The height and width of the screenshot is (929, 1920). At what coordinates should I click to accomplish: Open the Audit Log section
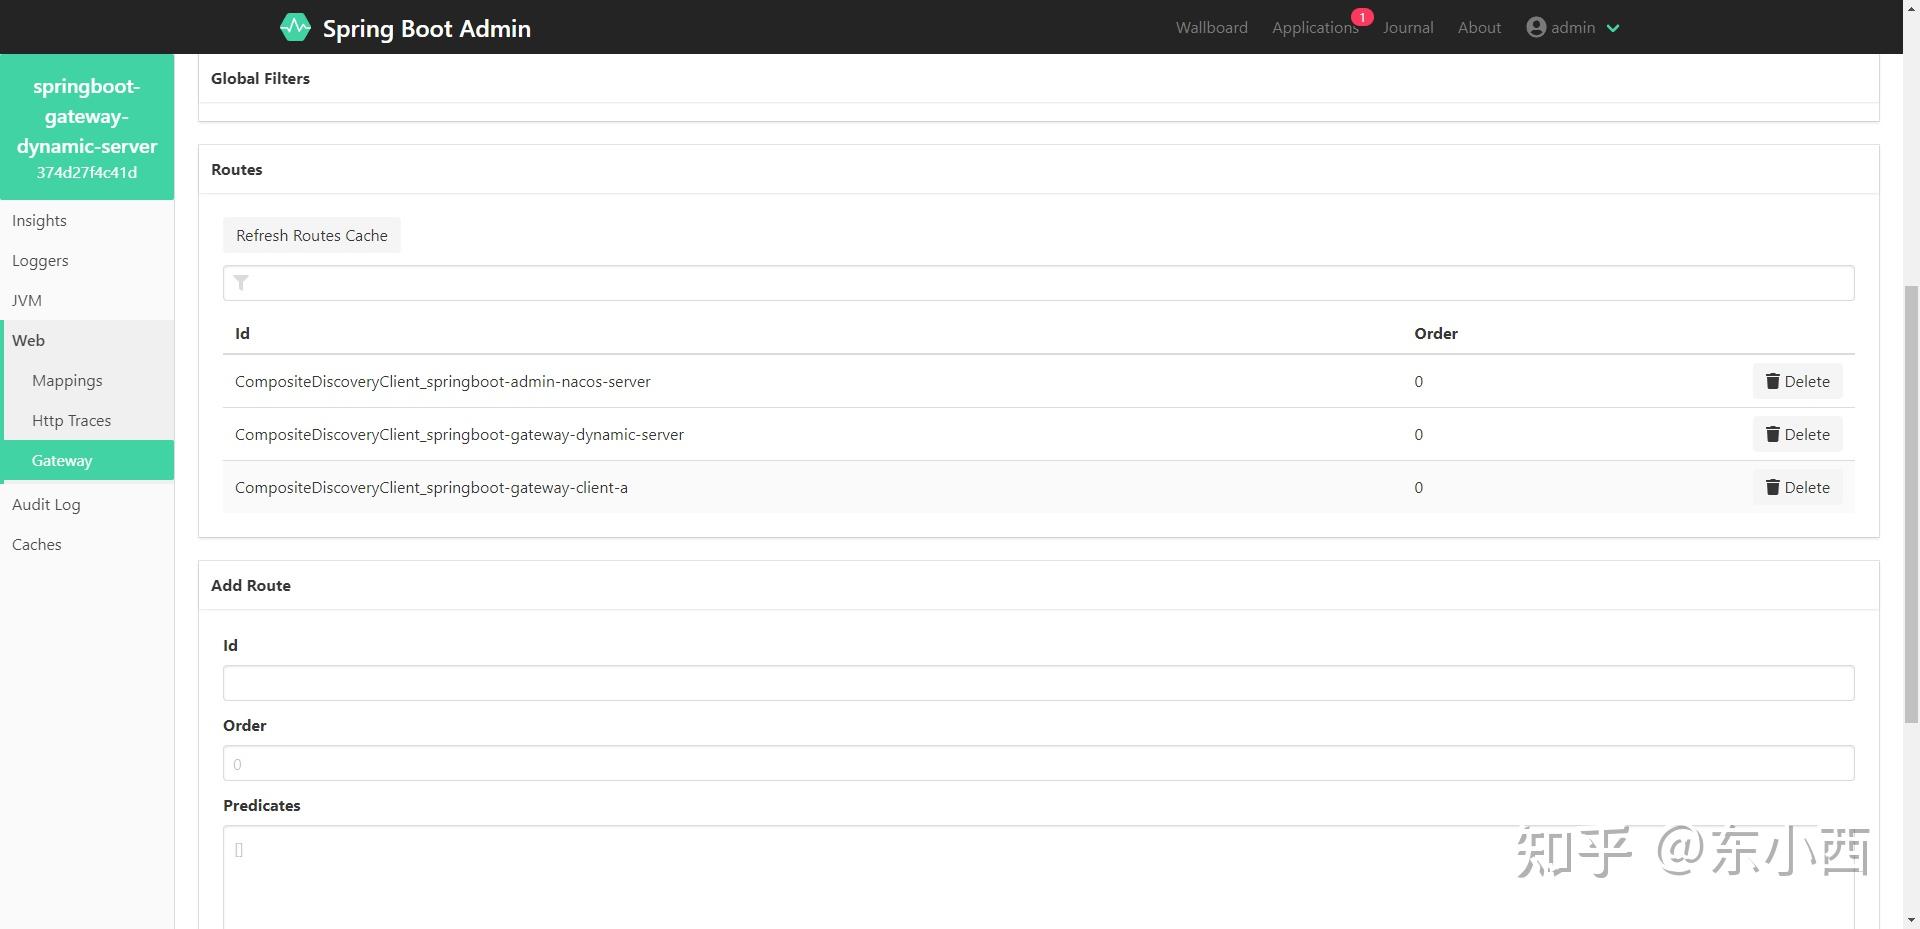point(46,504)
